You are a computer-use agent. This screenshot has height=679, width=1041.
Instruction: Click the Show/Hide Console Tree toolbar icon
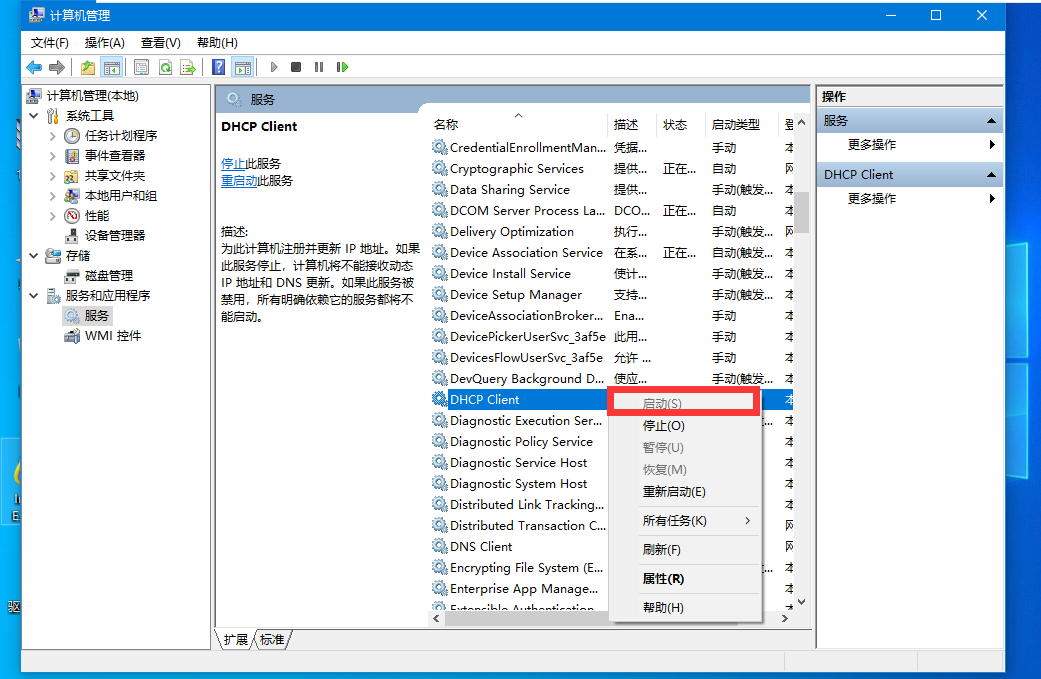point(112,67)
